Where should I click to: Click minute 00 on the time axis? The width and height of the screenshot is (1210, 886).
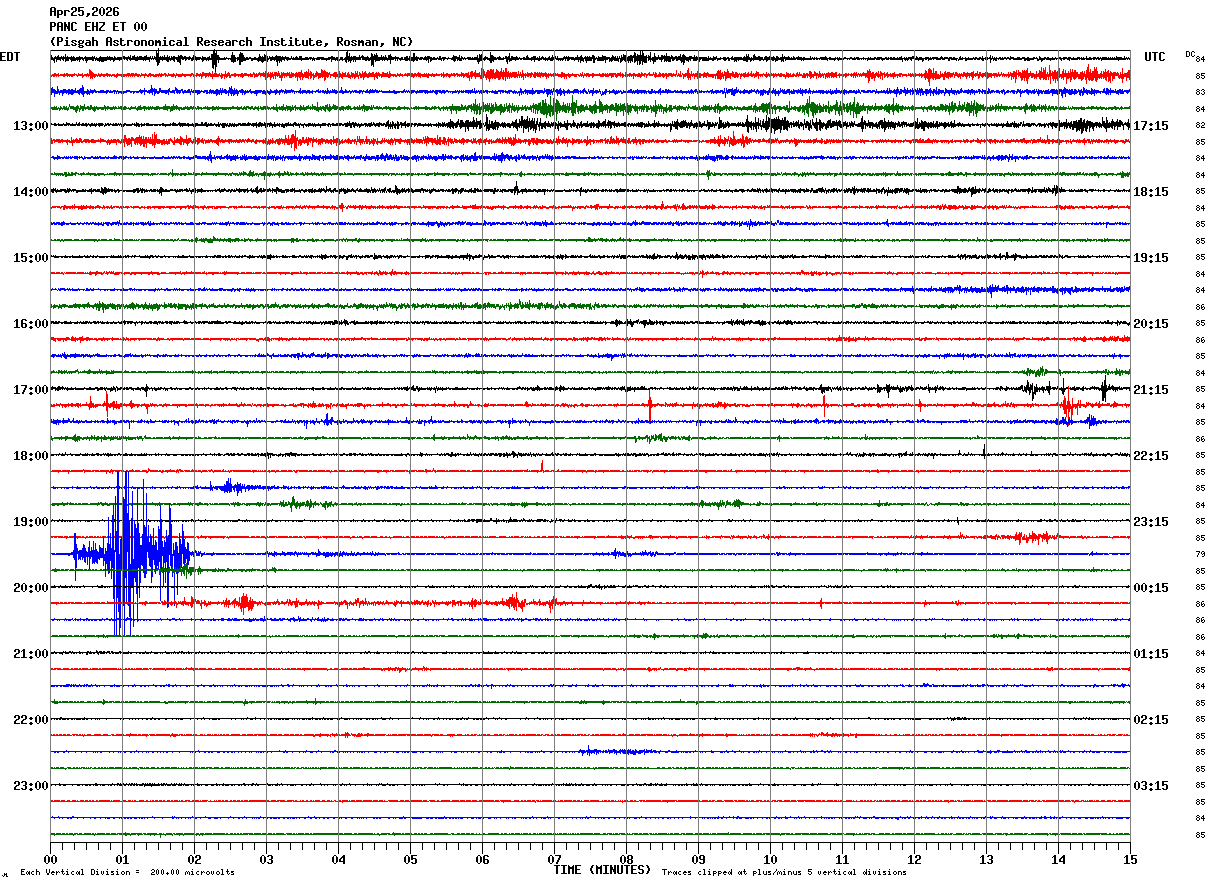(50, 860)
